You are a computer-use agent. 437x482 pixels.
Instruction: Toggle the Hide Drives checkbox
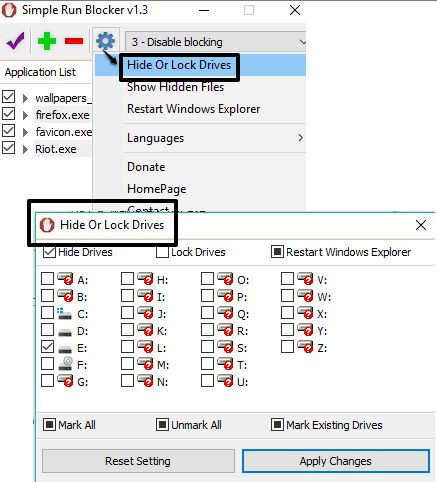click(x=49, y=252)
